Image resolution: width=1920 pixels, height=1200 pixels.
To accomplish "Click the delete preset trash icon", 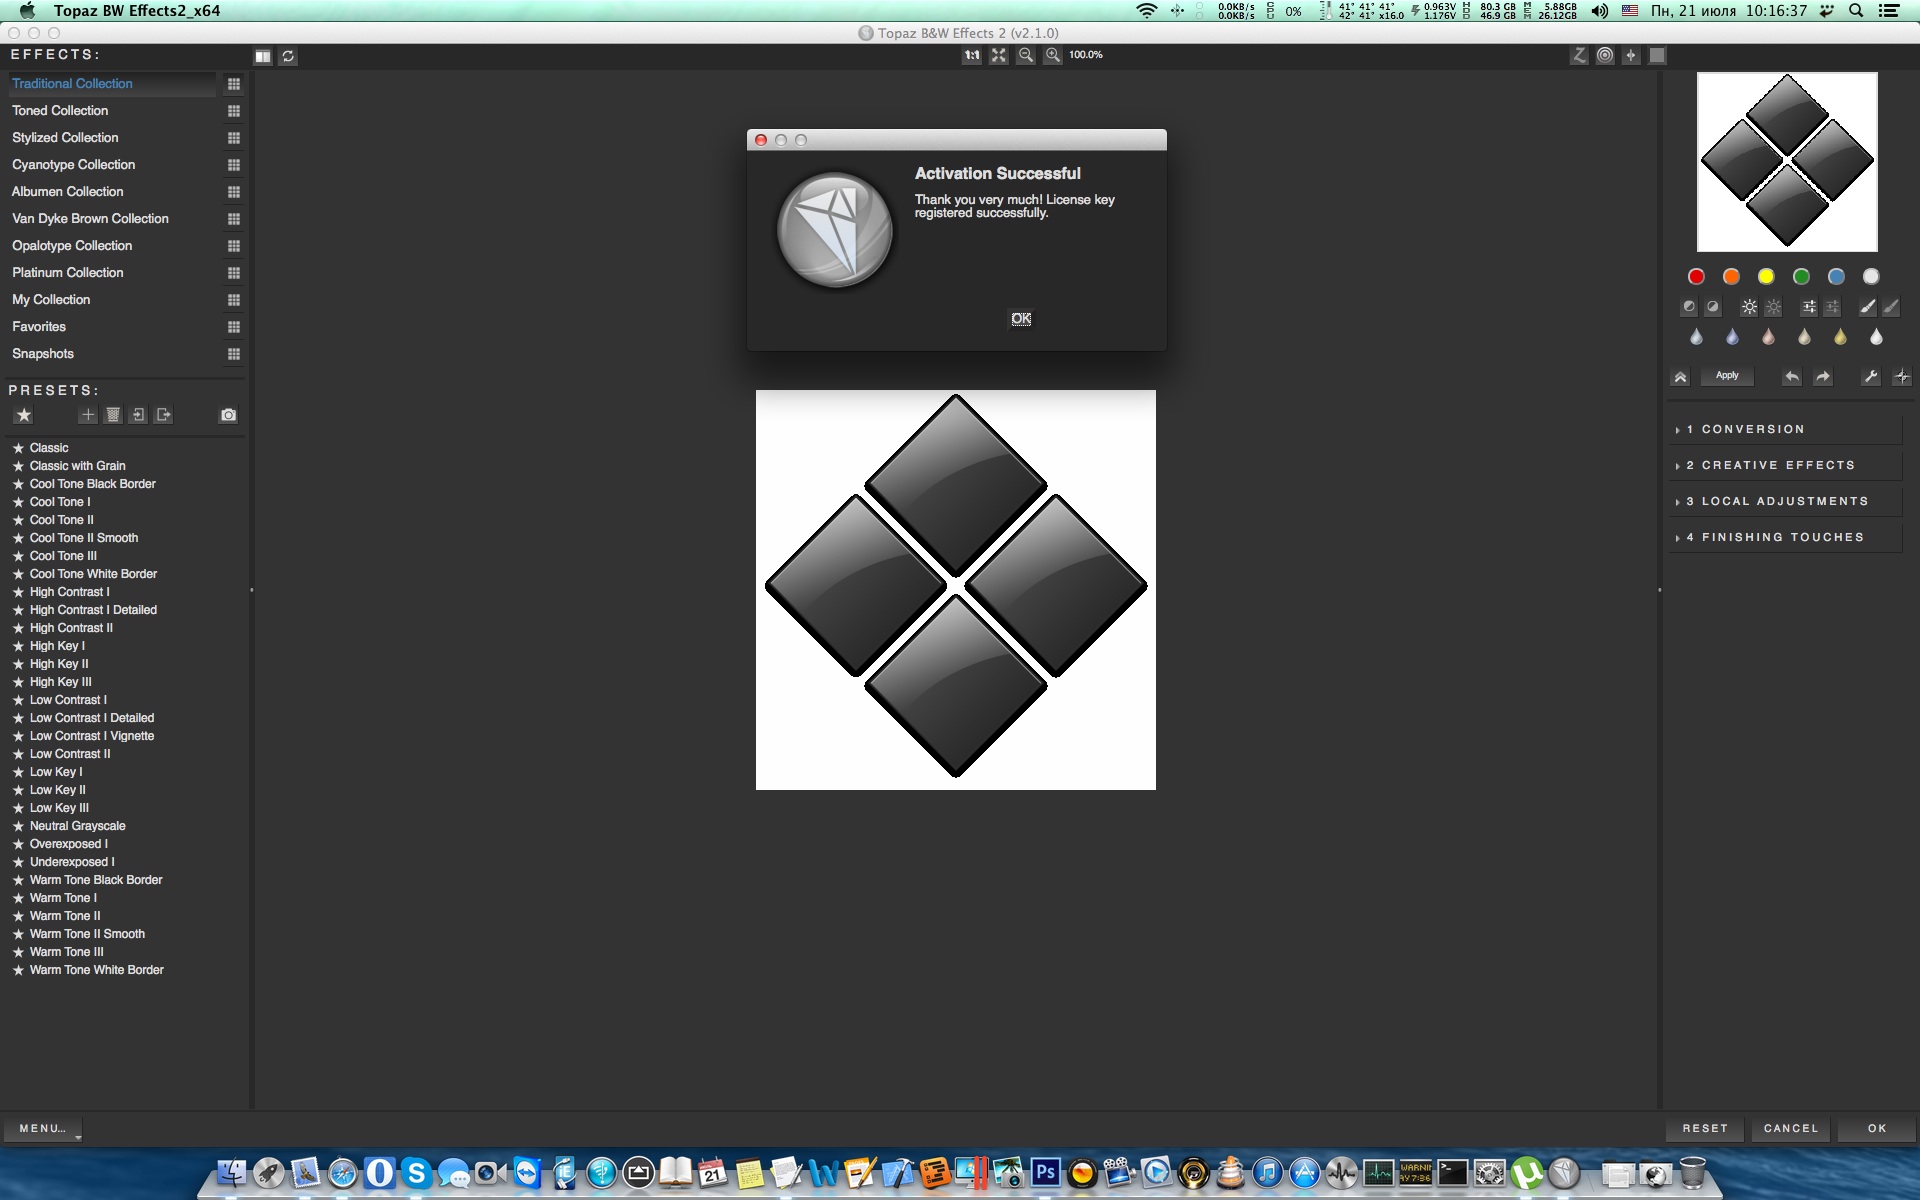I will coord(113,415).
